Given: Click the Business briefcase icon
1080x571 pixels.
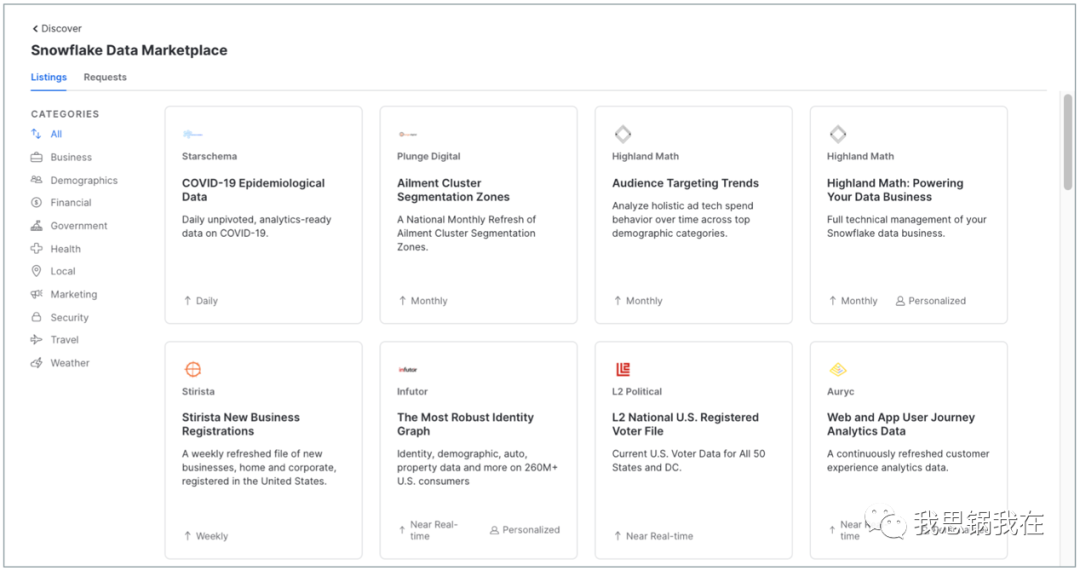Looking at the screenshot, I should pos(37,157).
